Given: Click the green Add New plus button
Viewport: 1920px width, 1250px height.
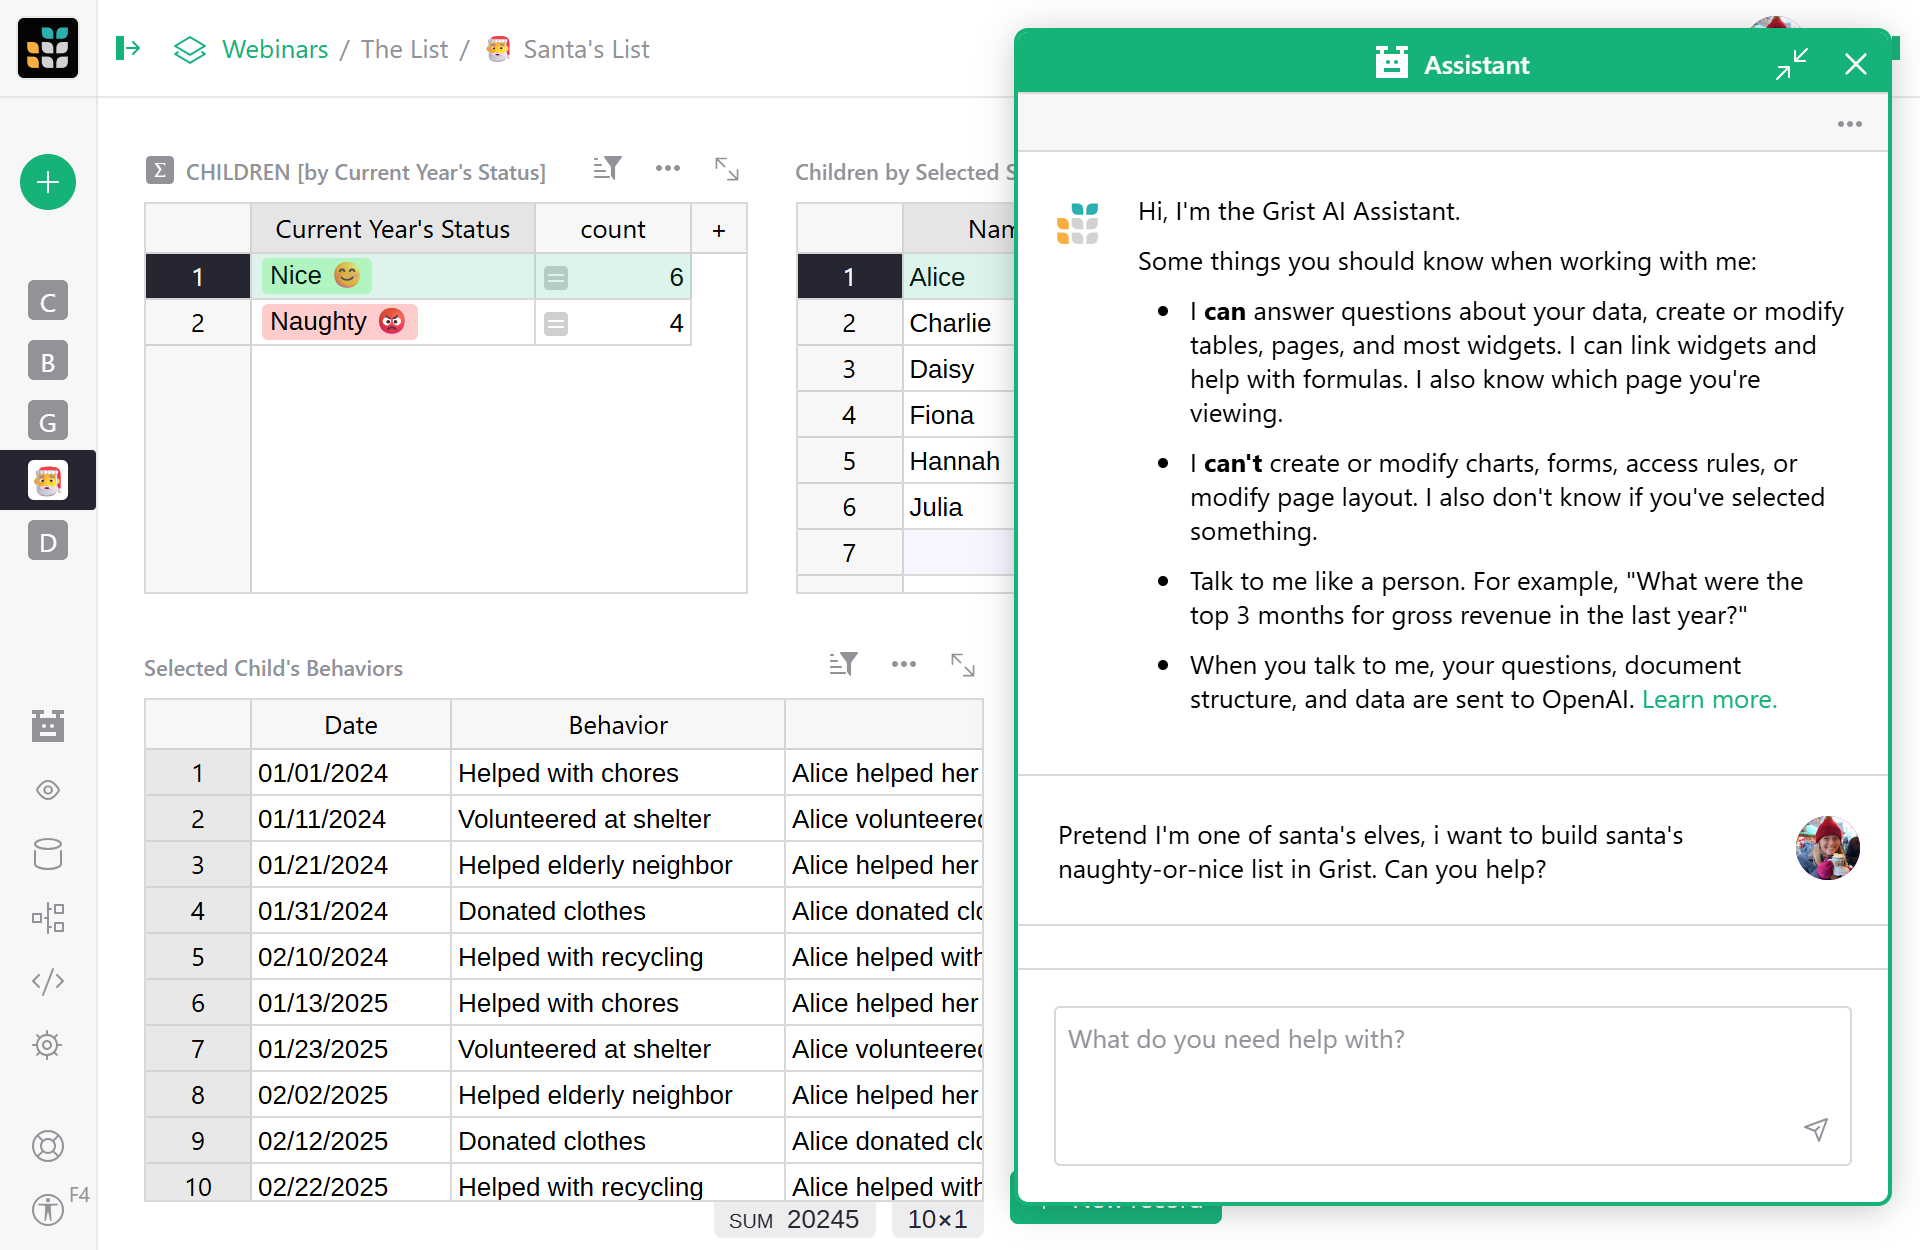Looking at the screenshot, I should [47, 182].
